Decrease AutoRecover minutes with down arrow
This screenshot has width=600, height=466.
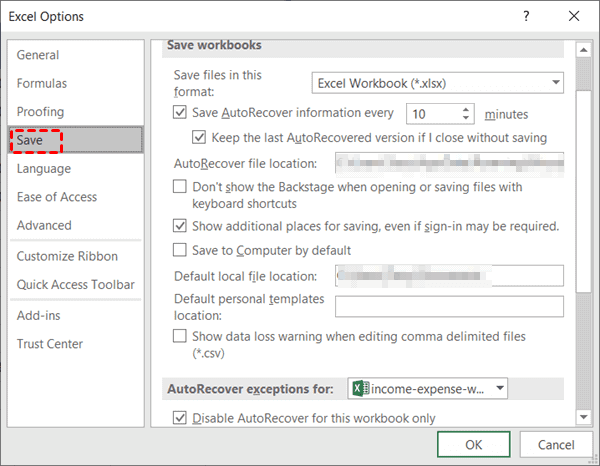click(466, 120)
